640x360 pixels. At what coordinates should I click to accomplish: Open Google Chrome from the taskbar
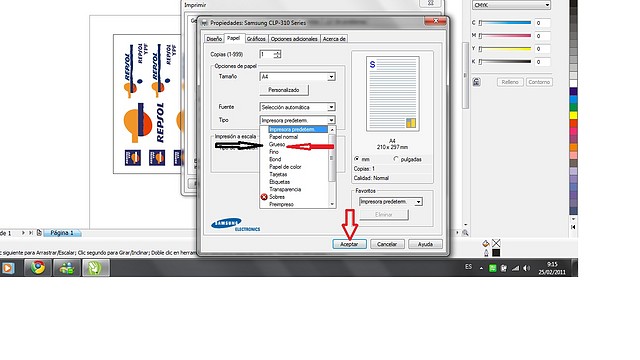[x=38, y=268]
